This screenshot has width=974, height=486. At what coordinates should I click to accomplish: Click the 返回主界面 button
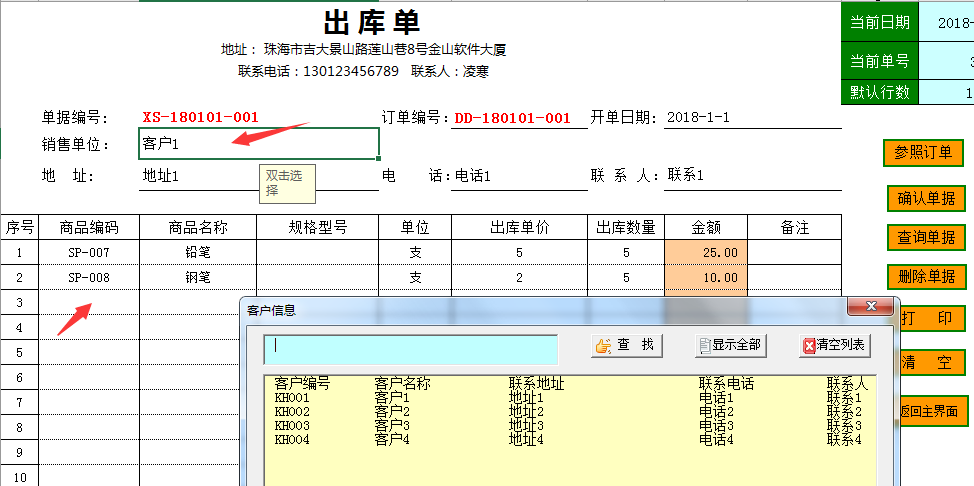click(934, 411)
